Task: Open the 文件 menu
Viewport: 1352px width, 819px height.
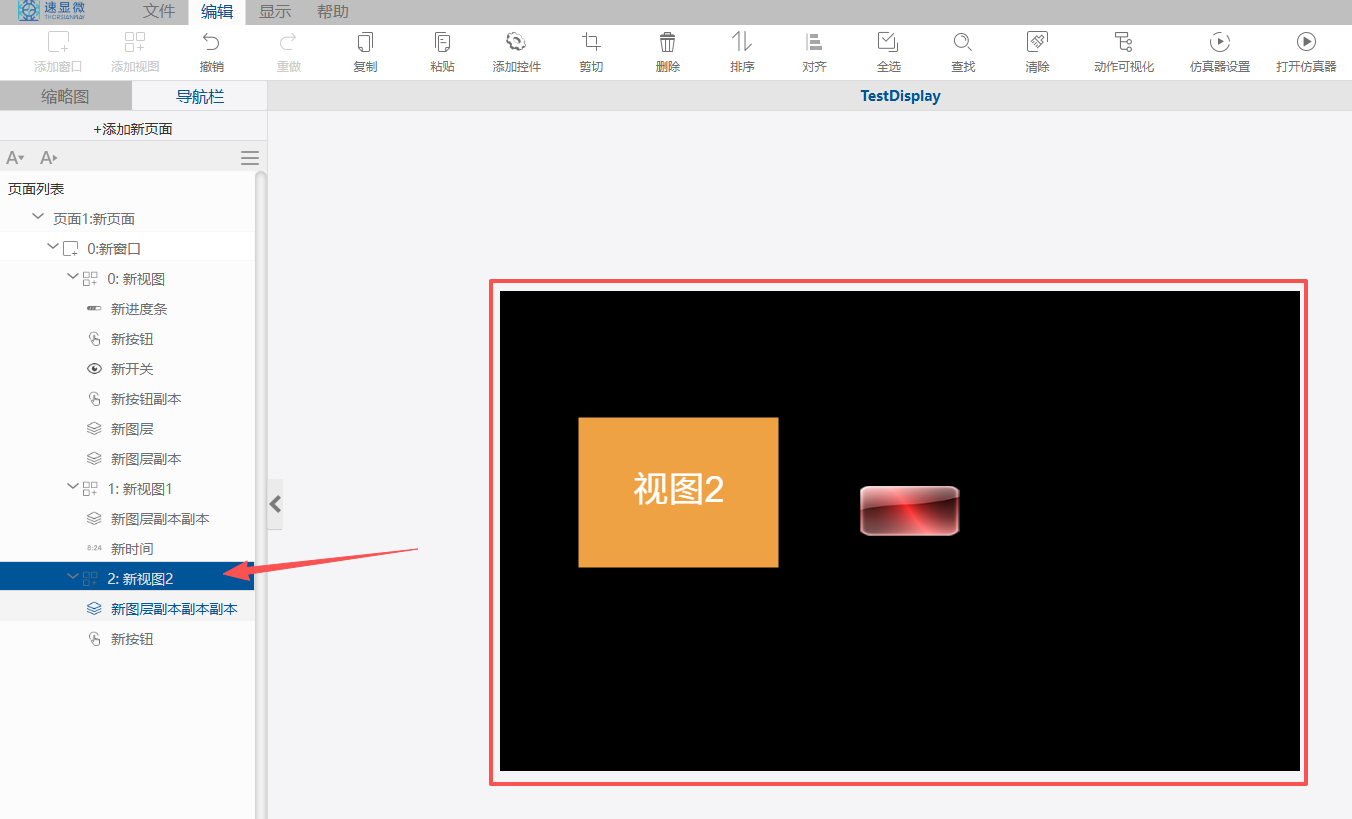Action: coord(158,12)
